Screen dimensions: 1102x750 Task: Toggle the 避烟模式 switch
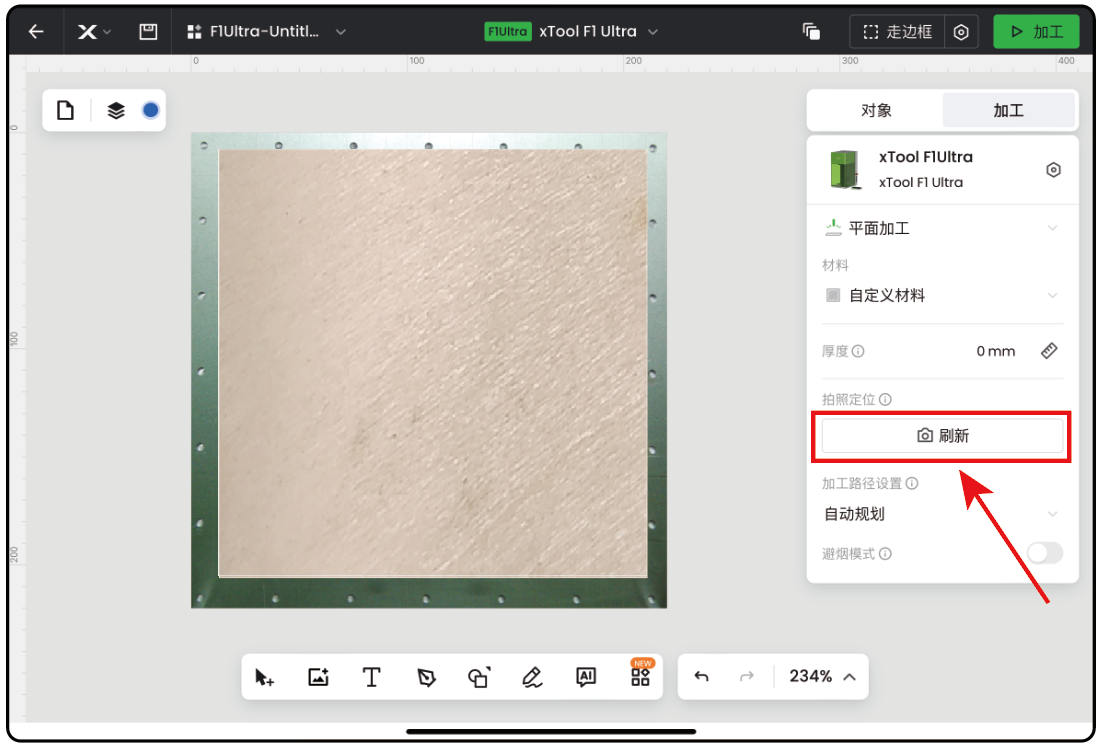pos(1044,553)
